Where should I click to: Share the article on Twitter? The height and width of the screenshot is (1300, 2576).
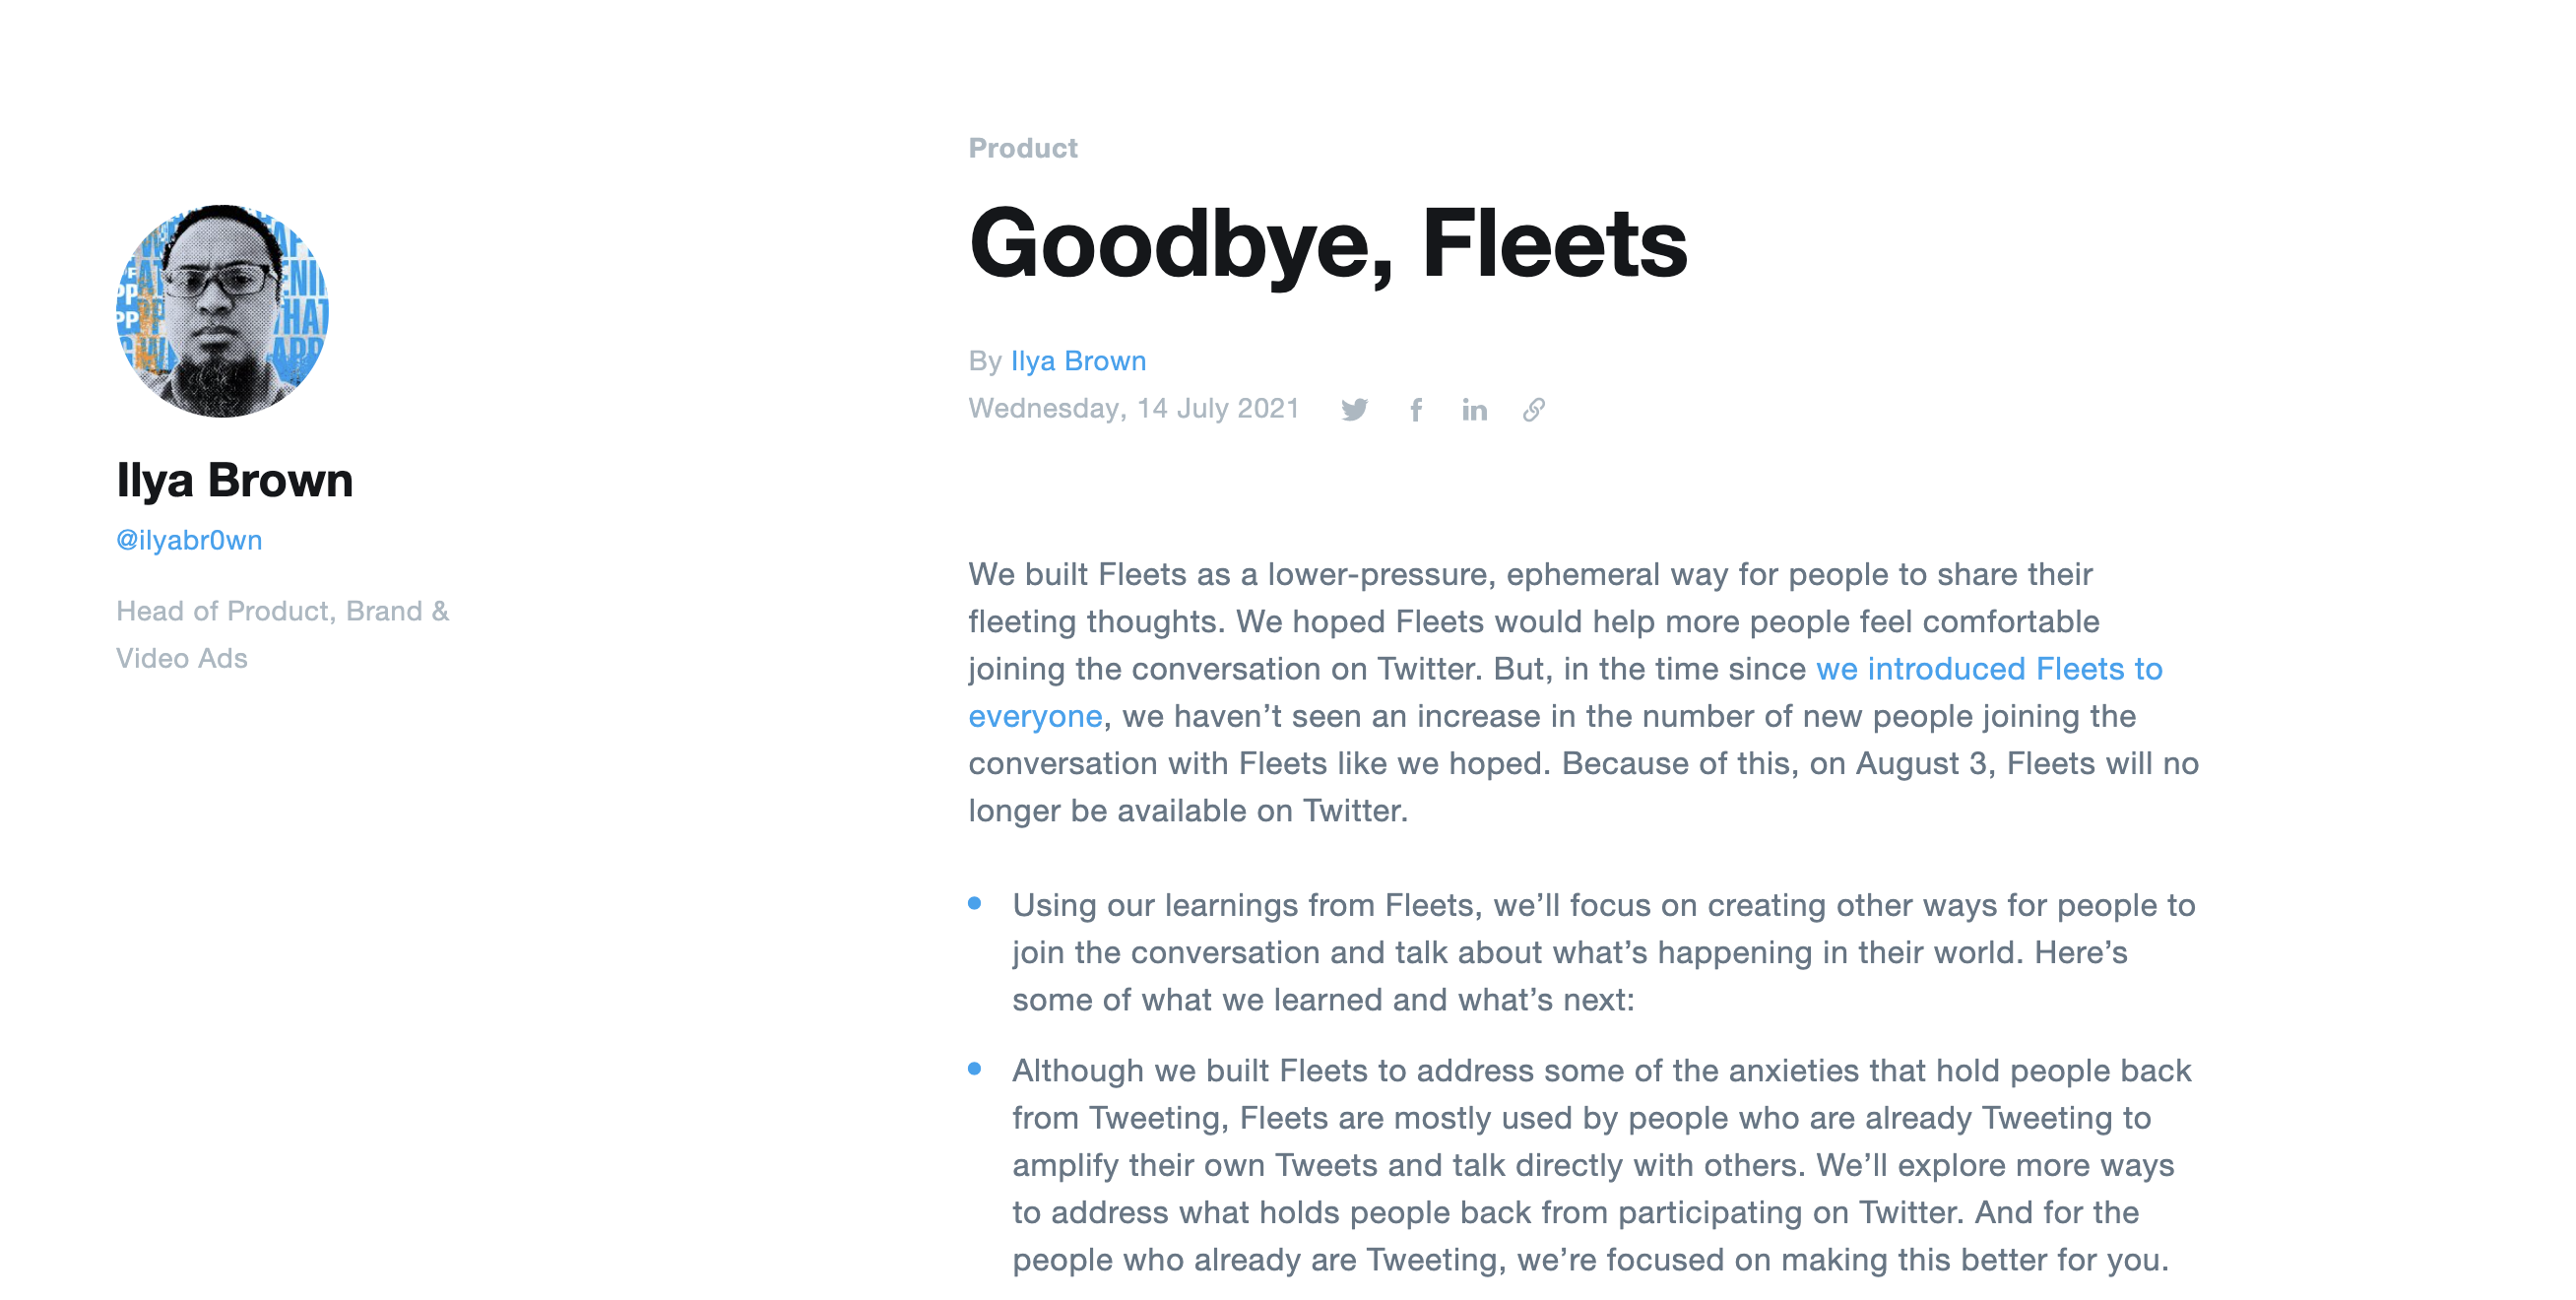tap(1354, 410)
